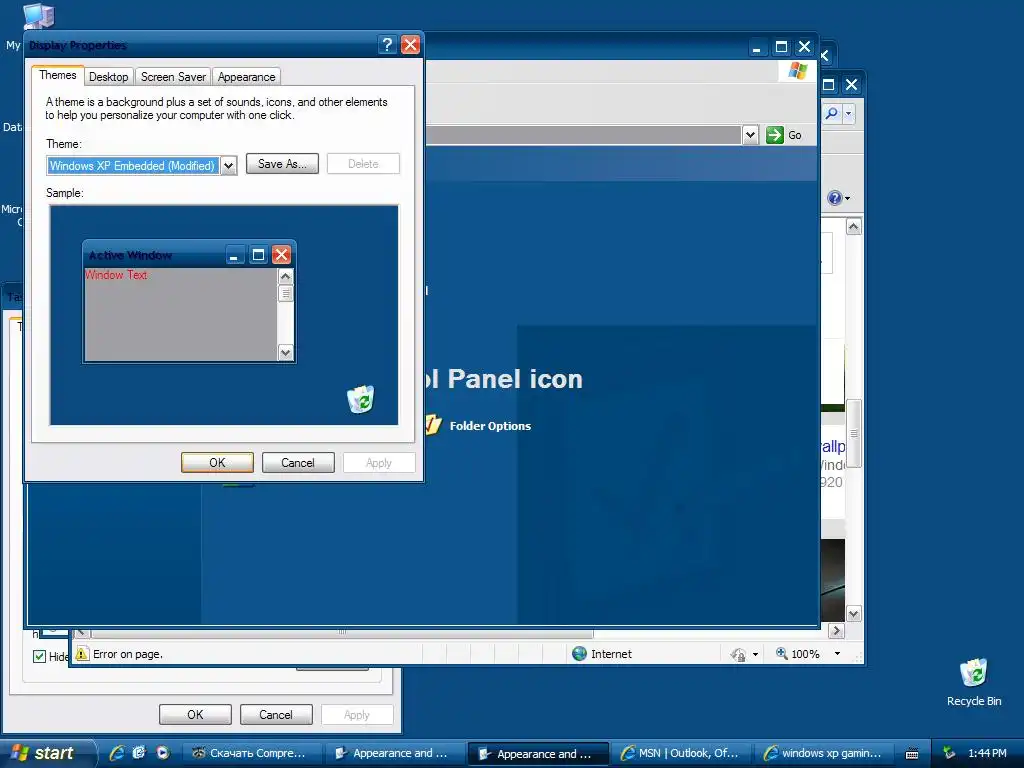Switch to the MSN | Outlook taskbar button
Image resolution: width=1024 pixels, height=768 pixels.
[682, 753]
